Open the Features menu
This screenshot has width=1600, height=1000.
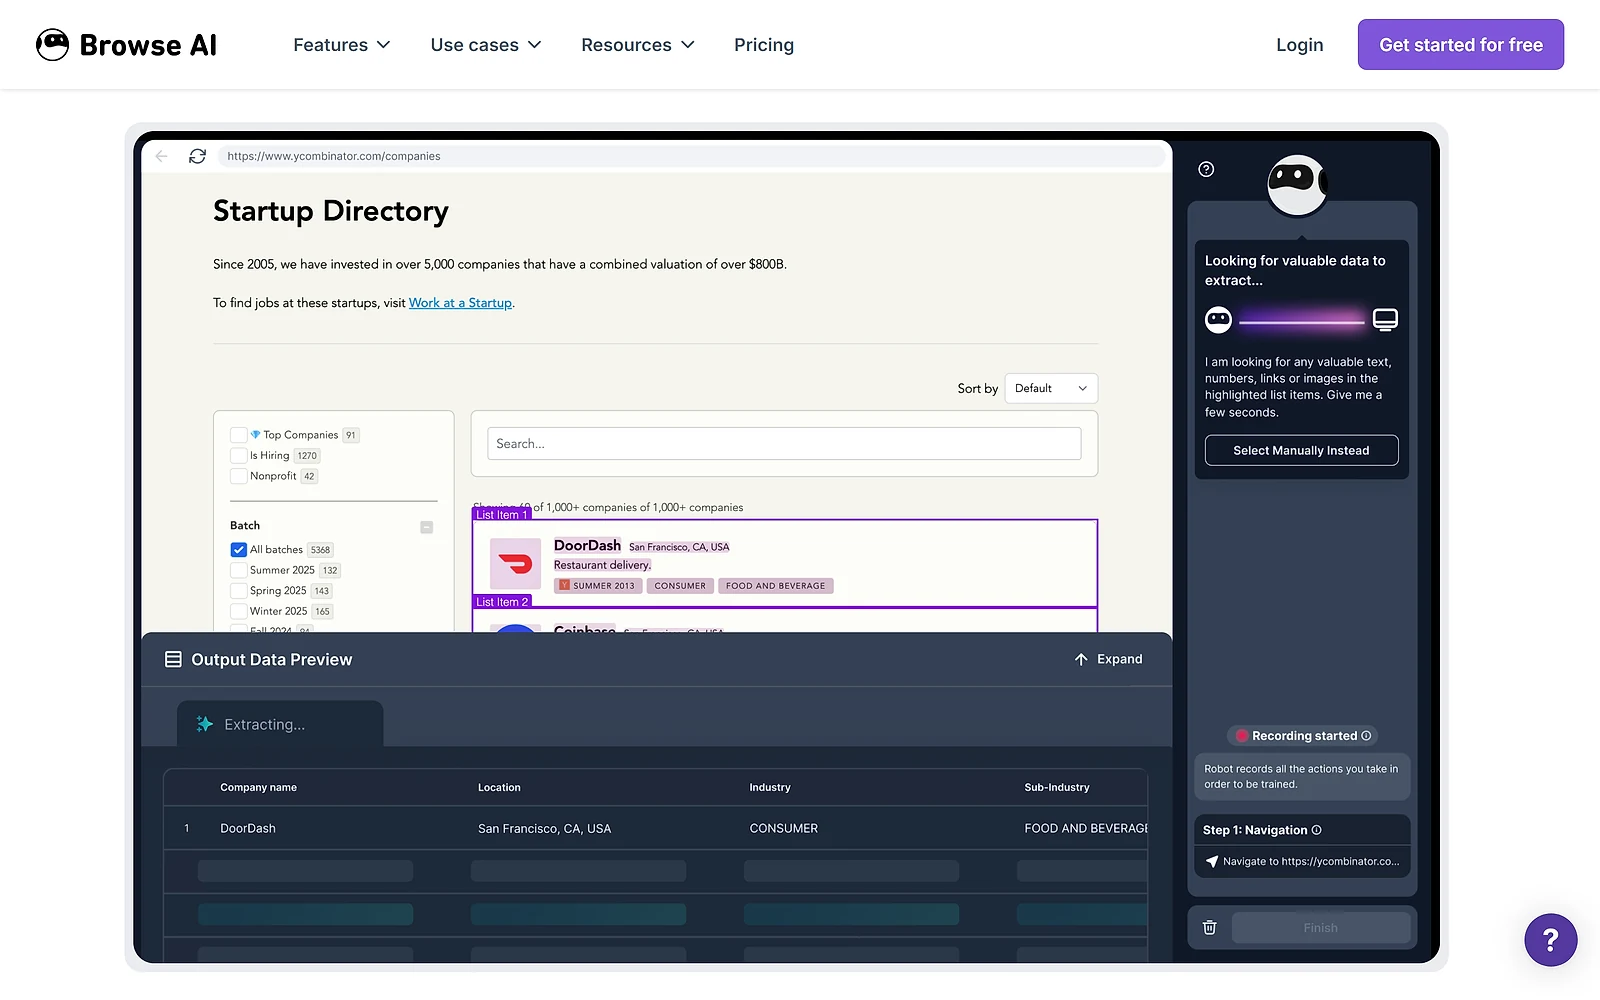click(x=341, y=45)
